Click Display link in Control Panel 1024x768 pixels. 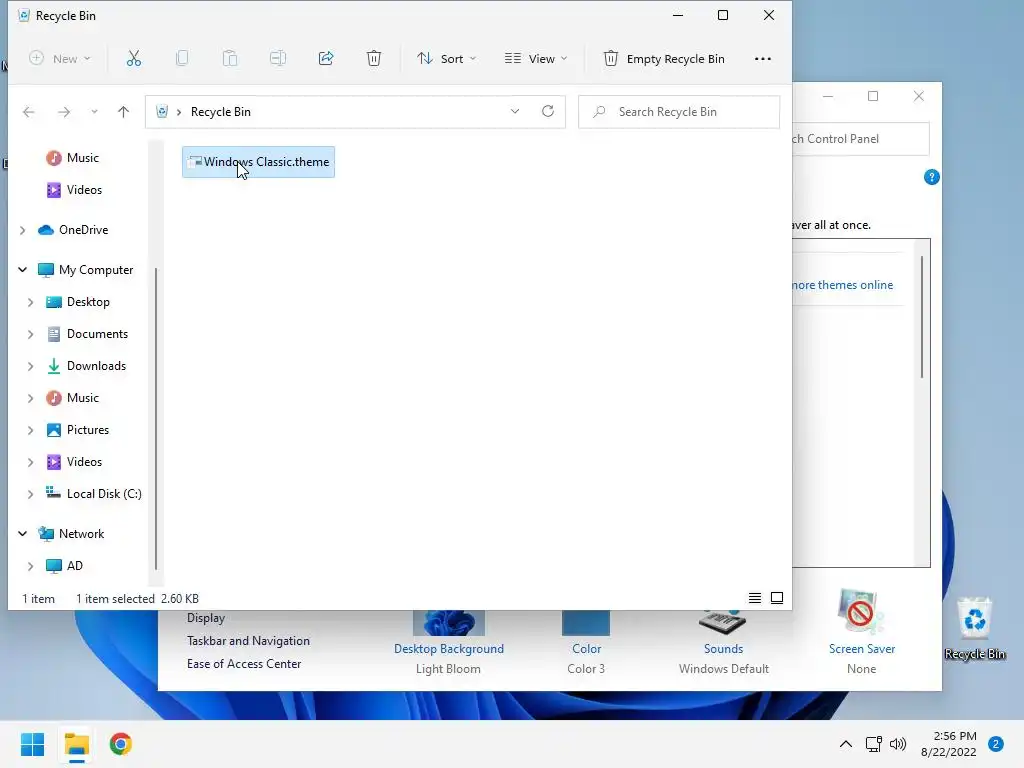[x=206, y=618]
